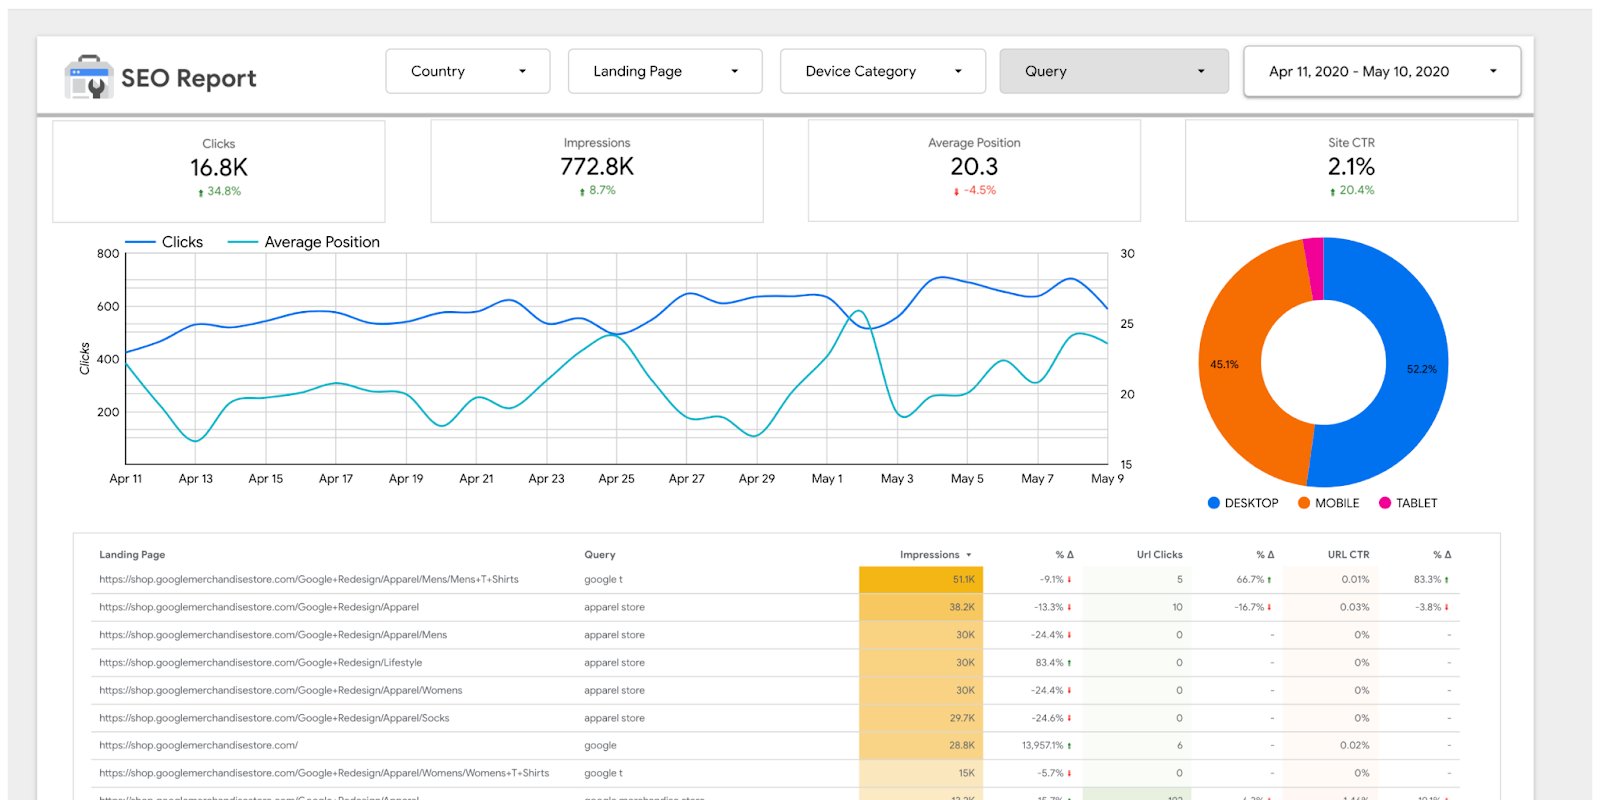This screenshot has height=800, width=1600.
Task: Click the 'google' query cell
Action: click(600, 746)
